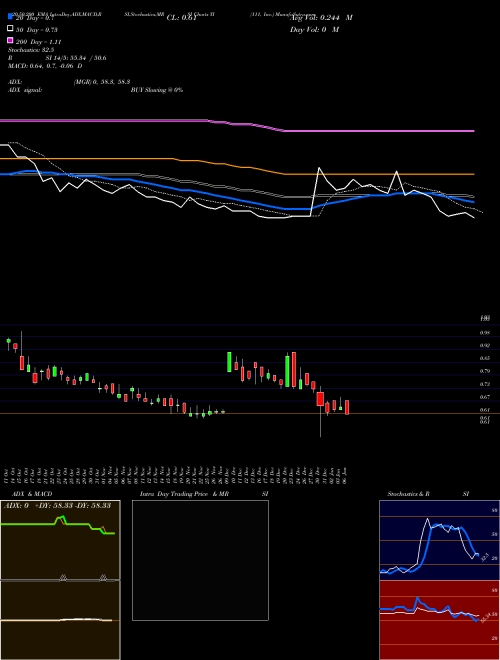Click the 0.92 price axis label
This screenshot has height=660, width=500.
coord(484,346)
